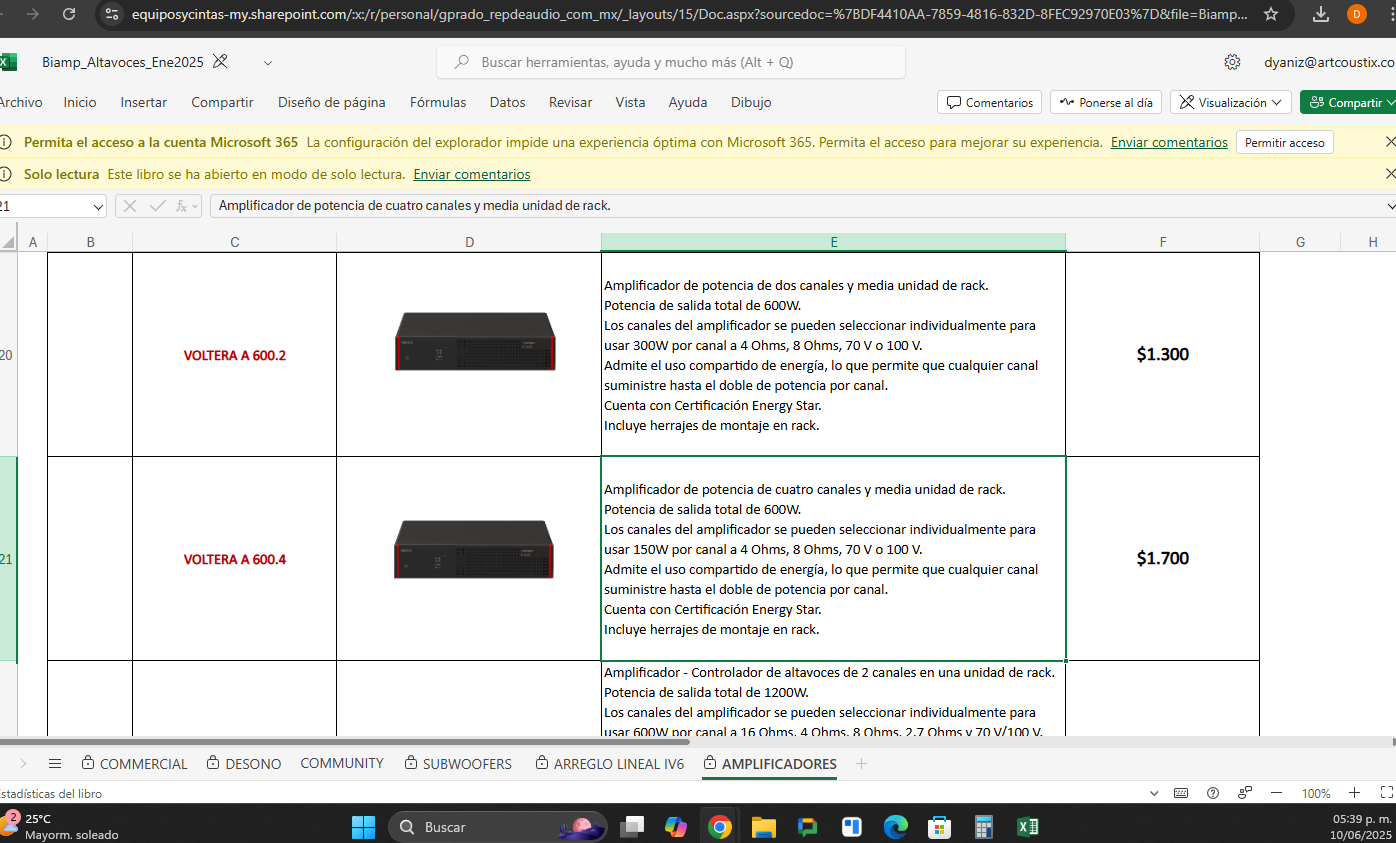Zoom in with the plus icon
Image resolution: width=1396 pixels, height=843 pixels.
point(1354,793)
